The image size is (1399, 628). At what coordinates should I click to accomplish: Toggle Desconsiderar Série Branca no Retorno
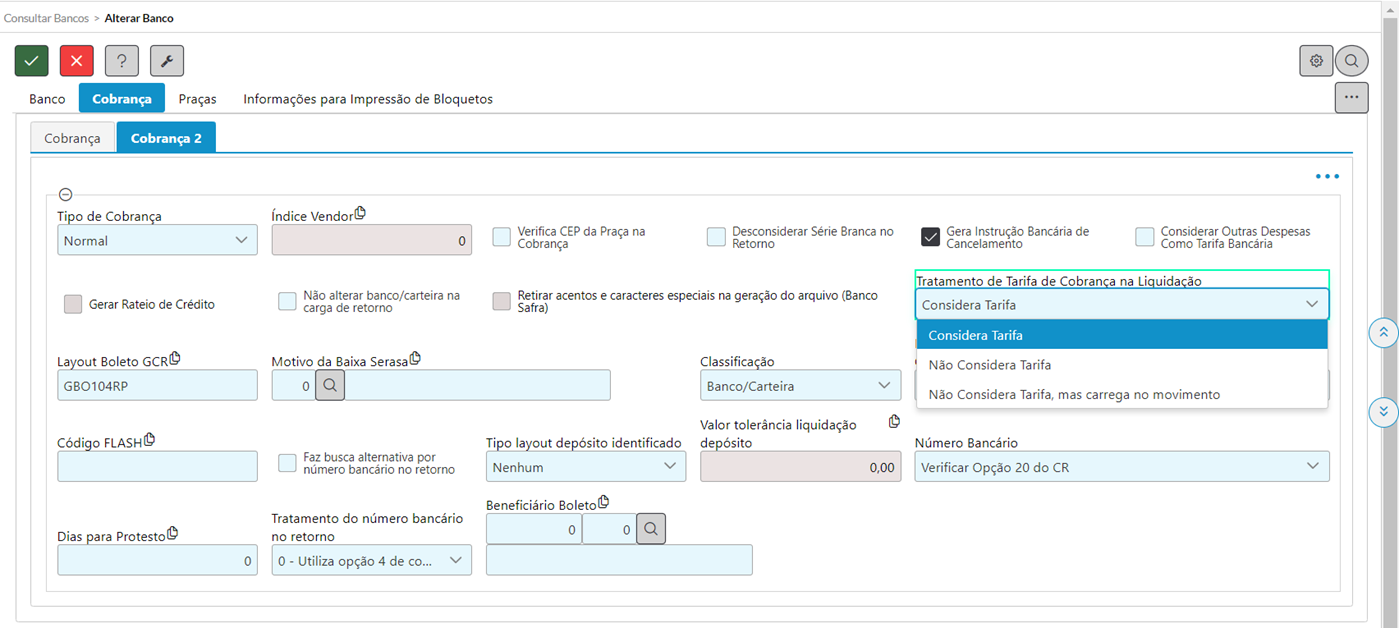[716, 237]
